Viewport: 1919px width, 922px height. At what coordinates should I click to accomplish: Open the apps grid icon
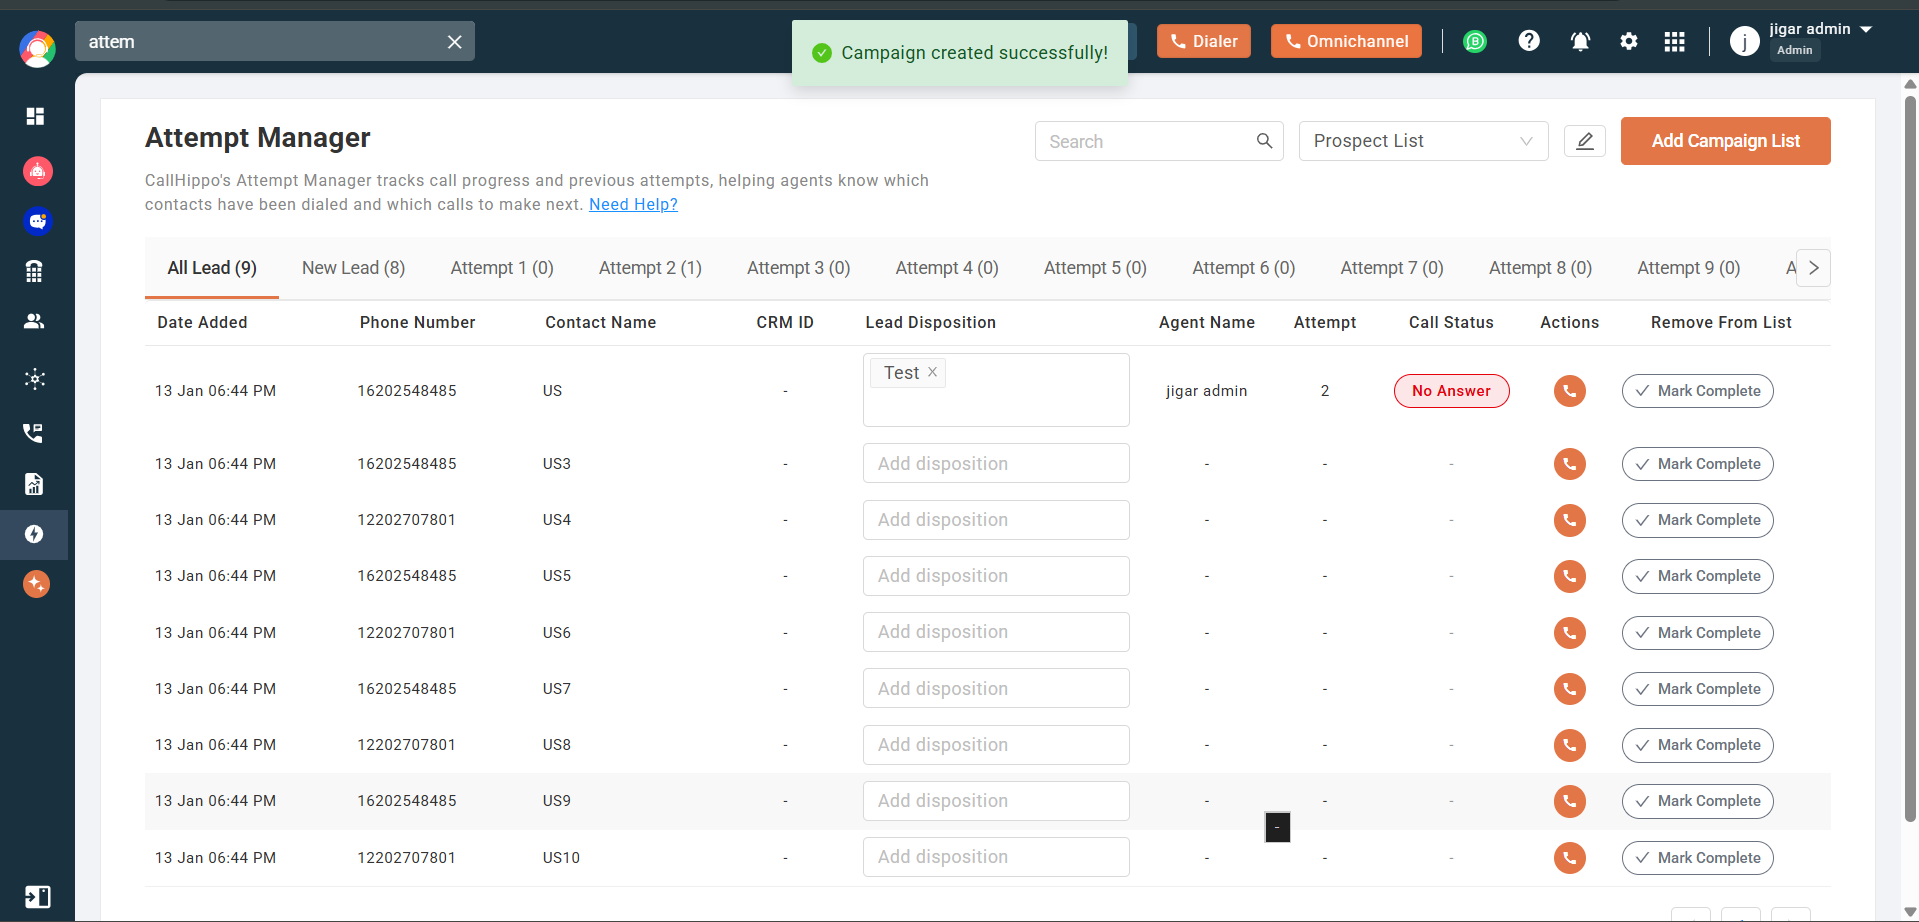pyautogui.click(x=1675, y=41)
